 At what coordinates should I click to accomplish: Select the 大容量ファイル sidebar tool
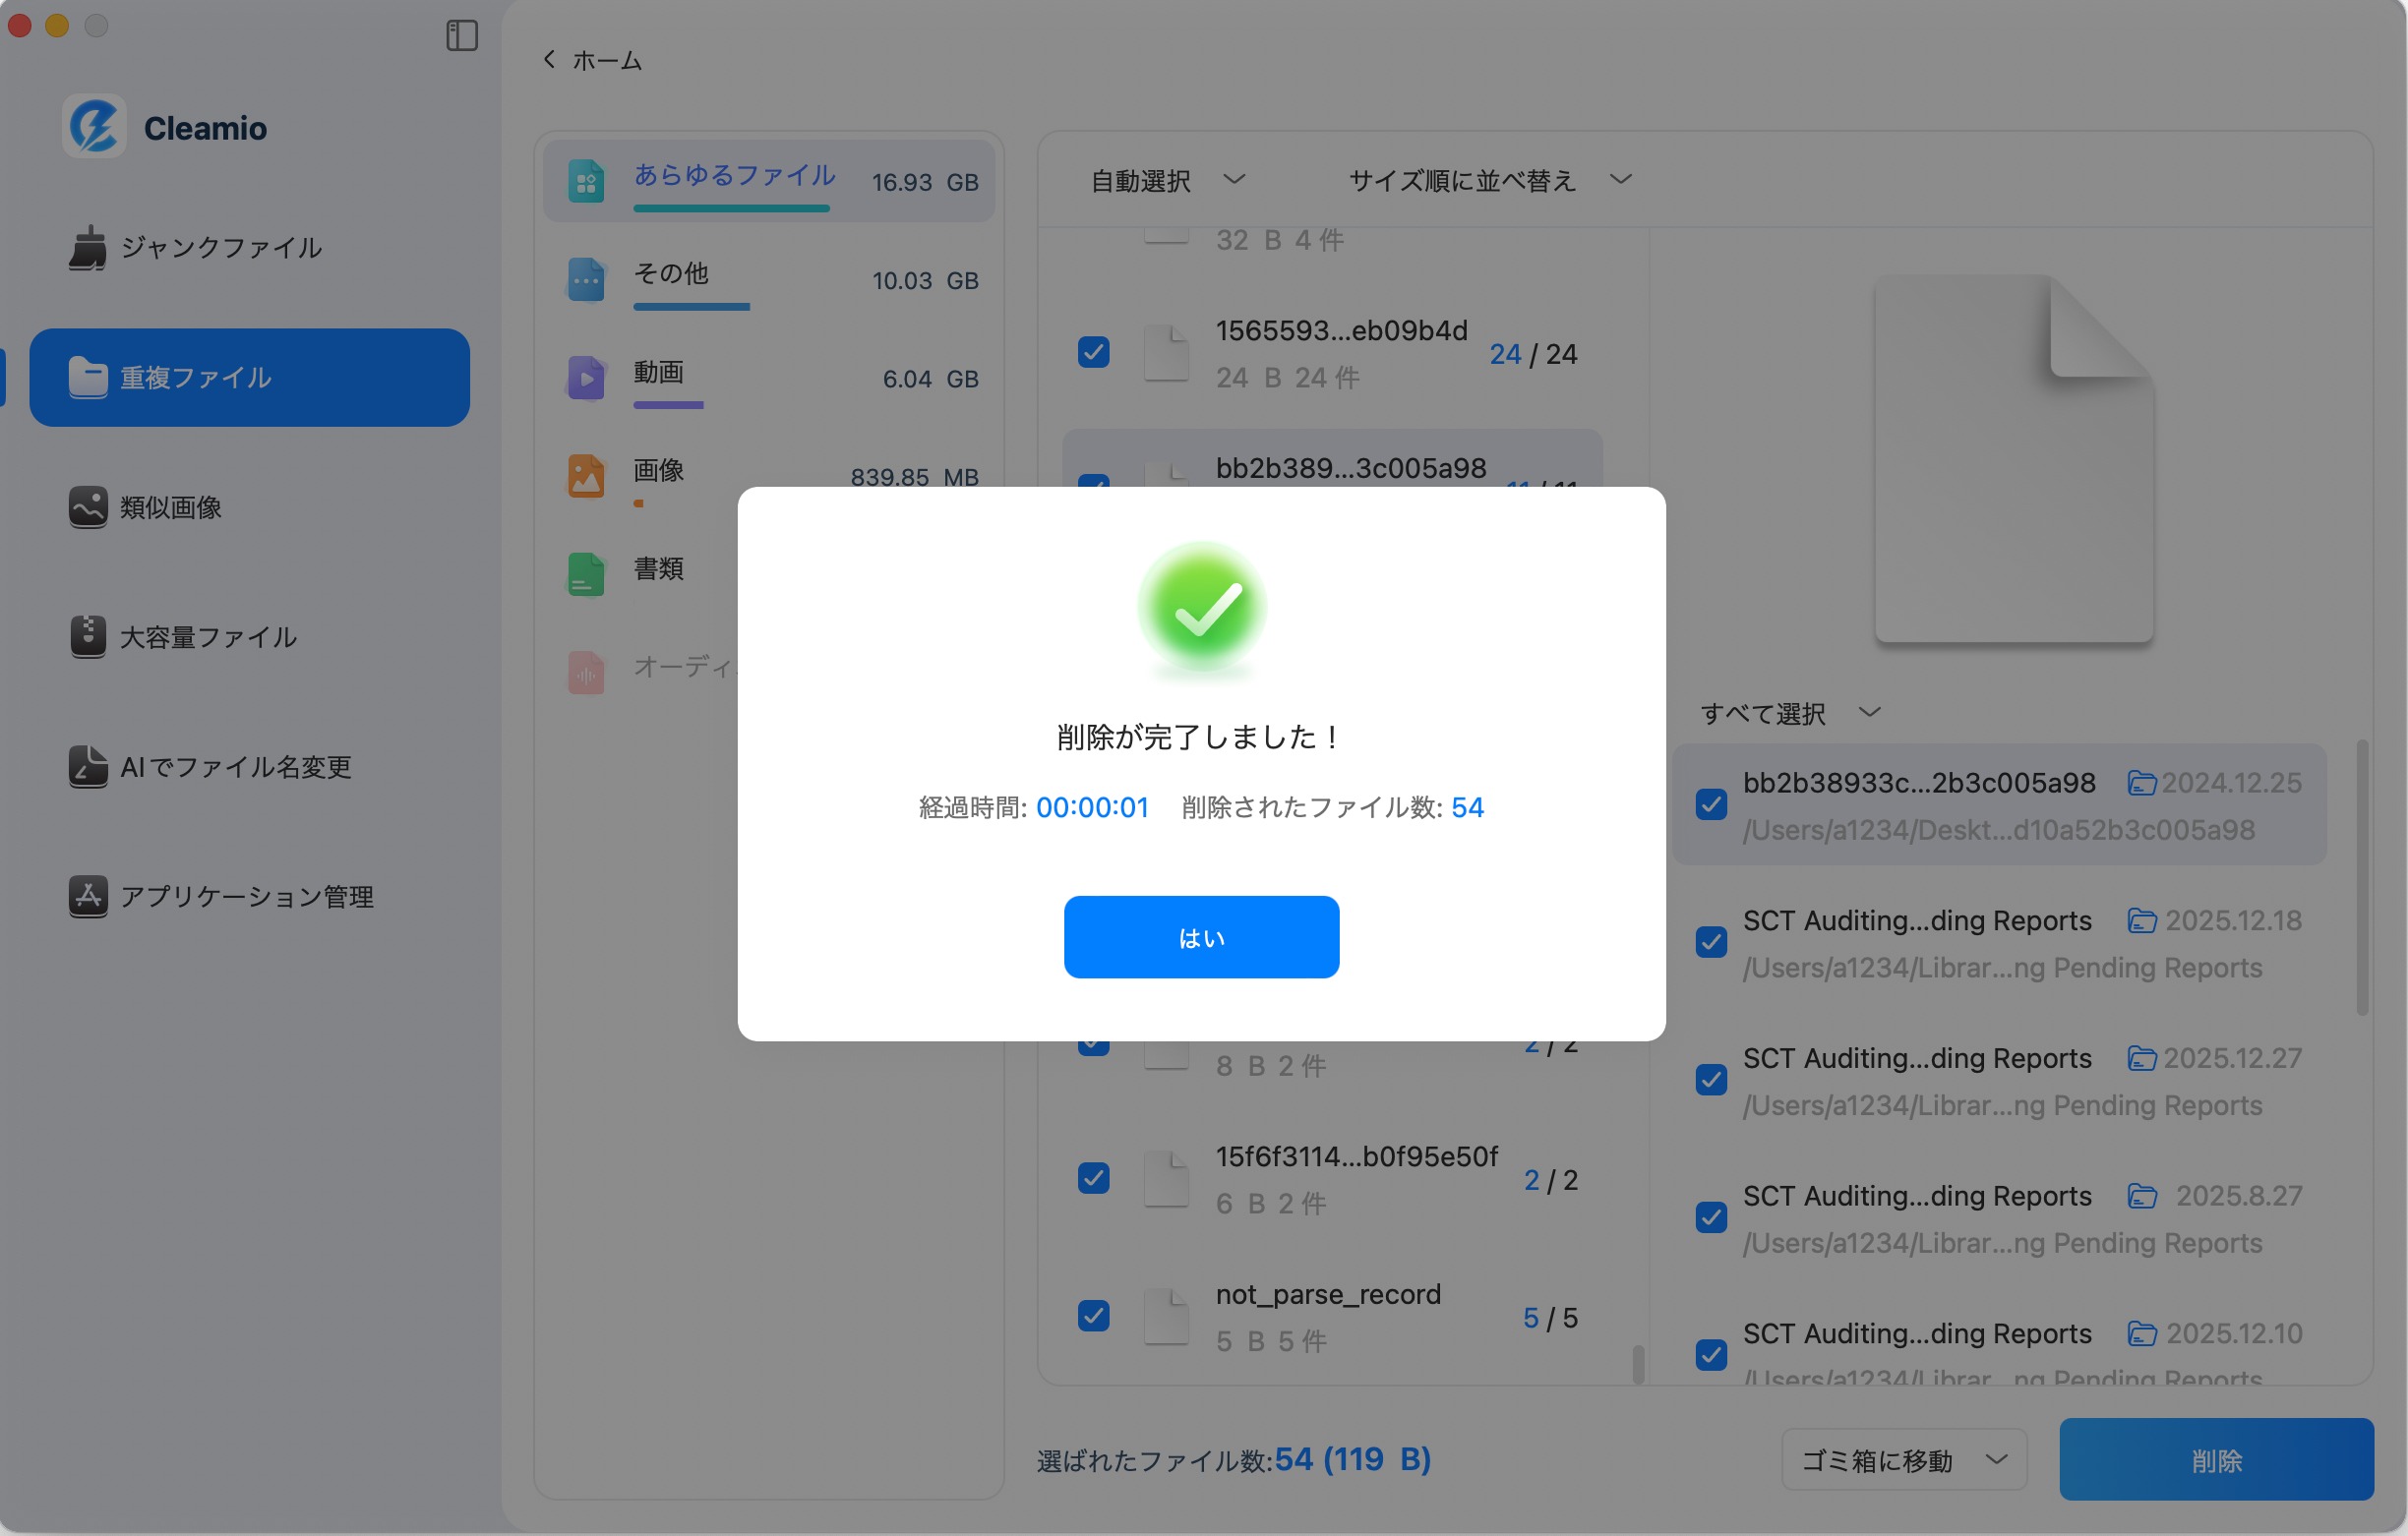pos(207,637)
